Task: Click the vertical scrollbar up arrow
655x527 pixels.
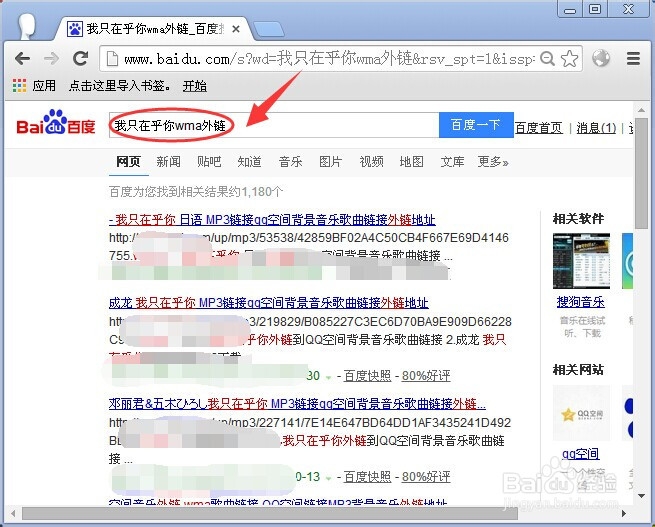Action: [x=641, y=110]
